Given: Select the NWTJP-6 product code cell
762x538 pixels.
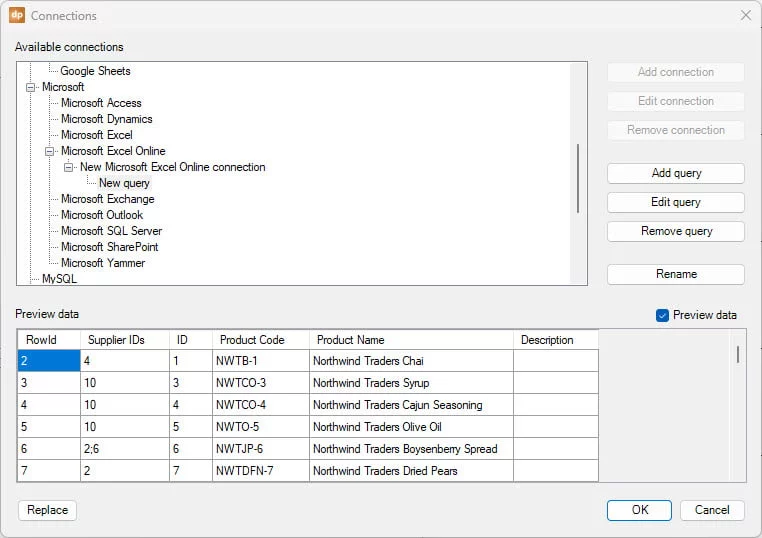Looking at the screenshot, I should click(x=261, y=449).
